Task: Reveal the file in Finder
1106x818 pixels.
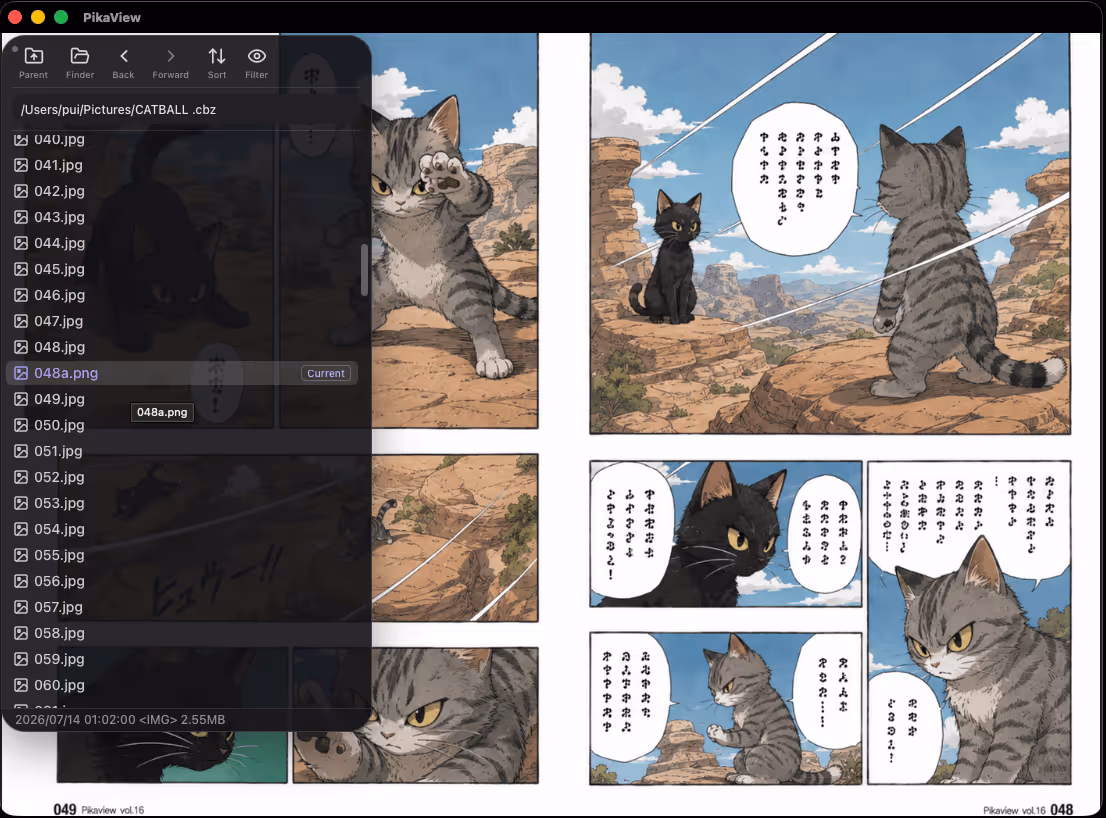Action: point(80,63)
